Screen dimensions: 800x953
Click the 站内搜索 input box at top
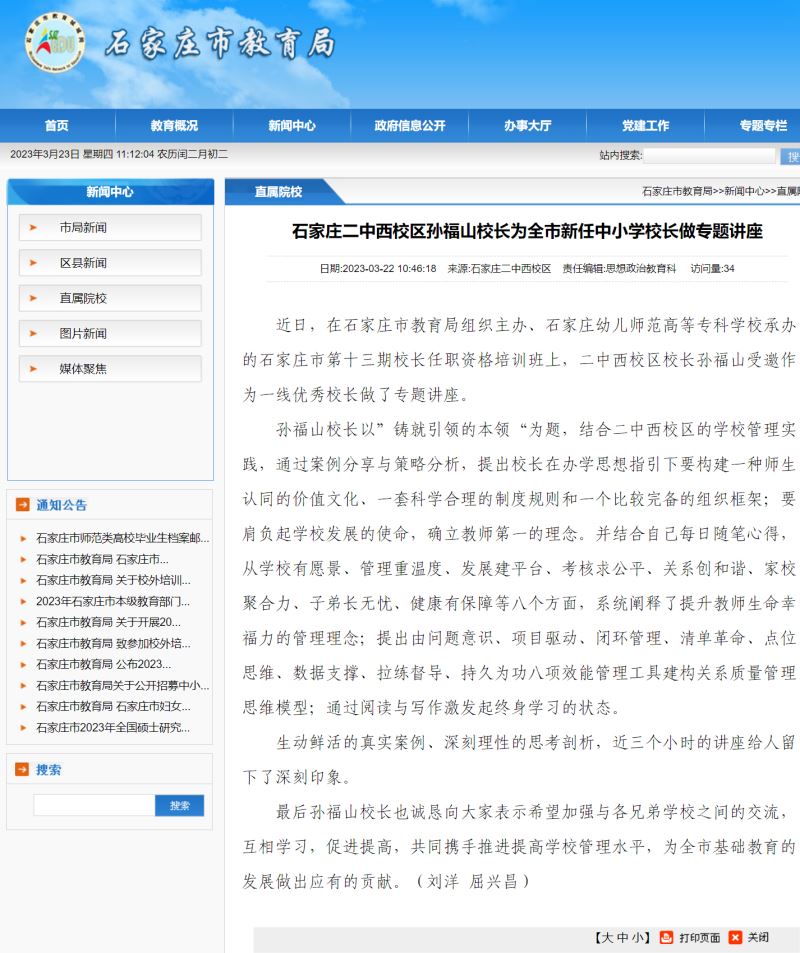(x=709, y=155)
